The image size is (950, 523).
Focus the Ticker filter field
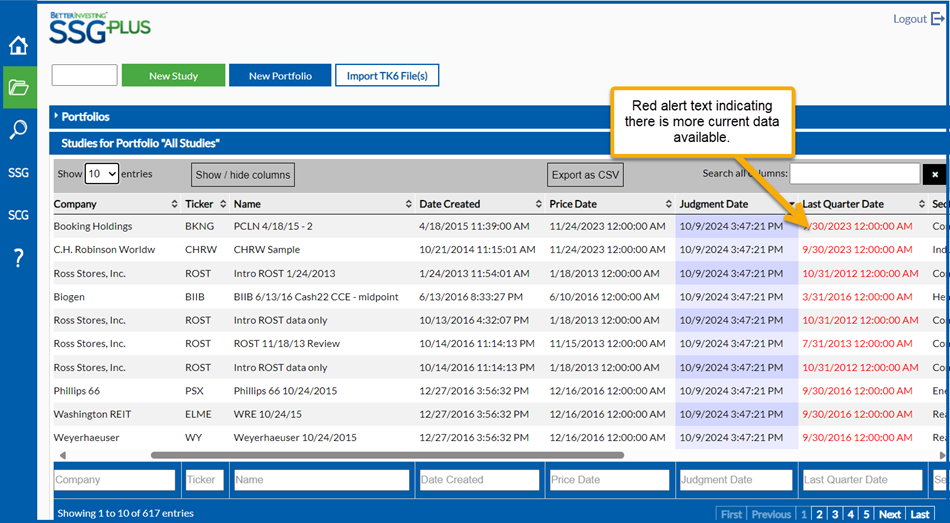pyautogui.click(x=205, y=480)
